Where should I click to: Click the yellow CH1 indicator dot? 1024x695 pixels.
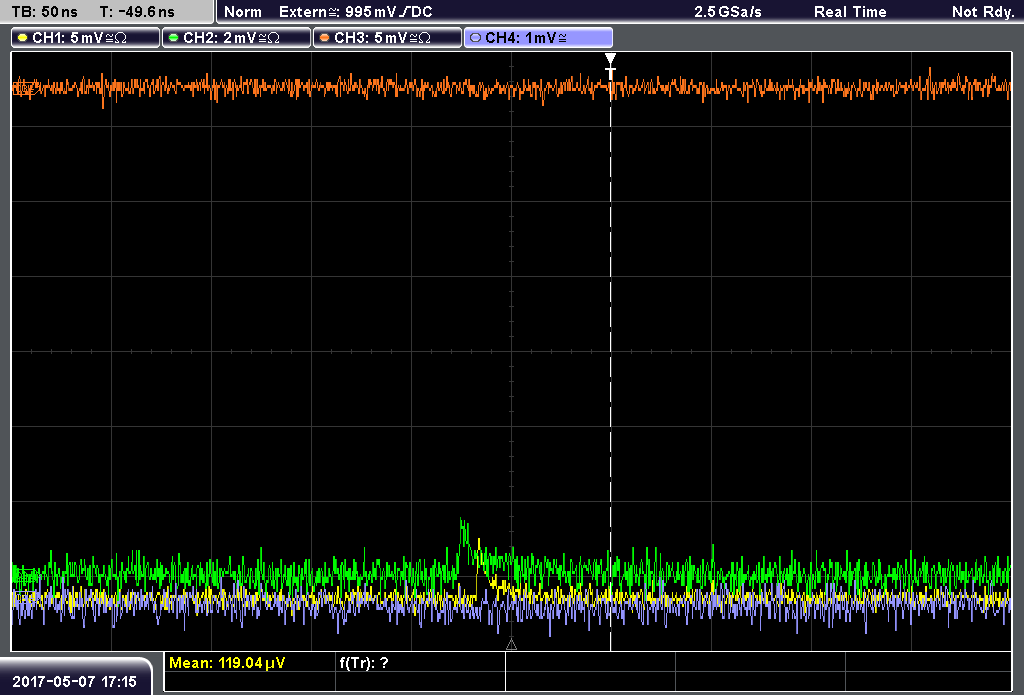(23, 38)
